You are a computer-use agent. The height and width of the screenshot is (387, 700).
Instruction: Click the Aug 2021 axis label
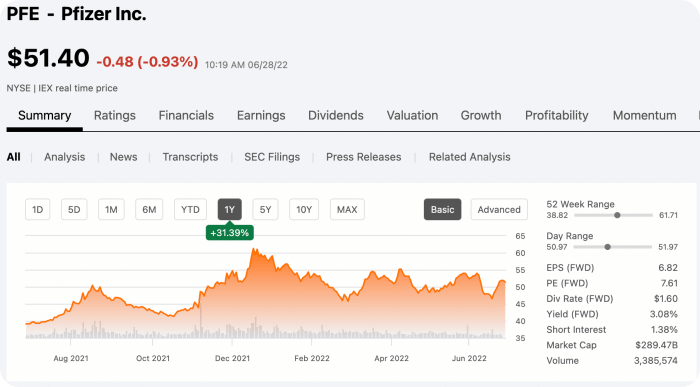(x=71, y=358)
